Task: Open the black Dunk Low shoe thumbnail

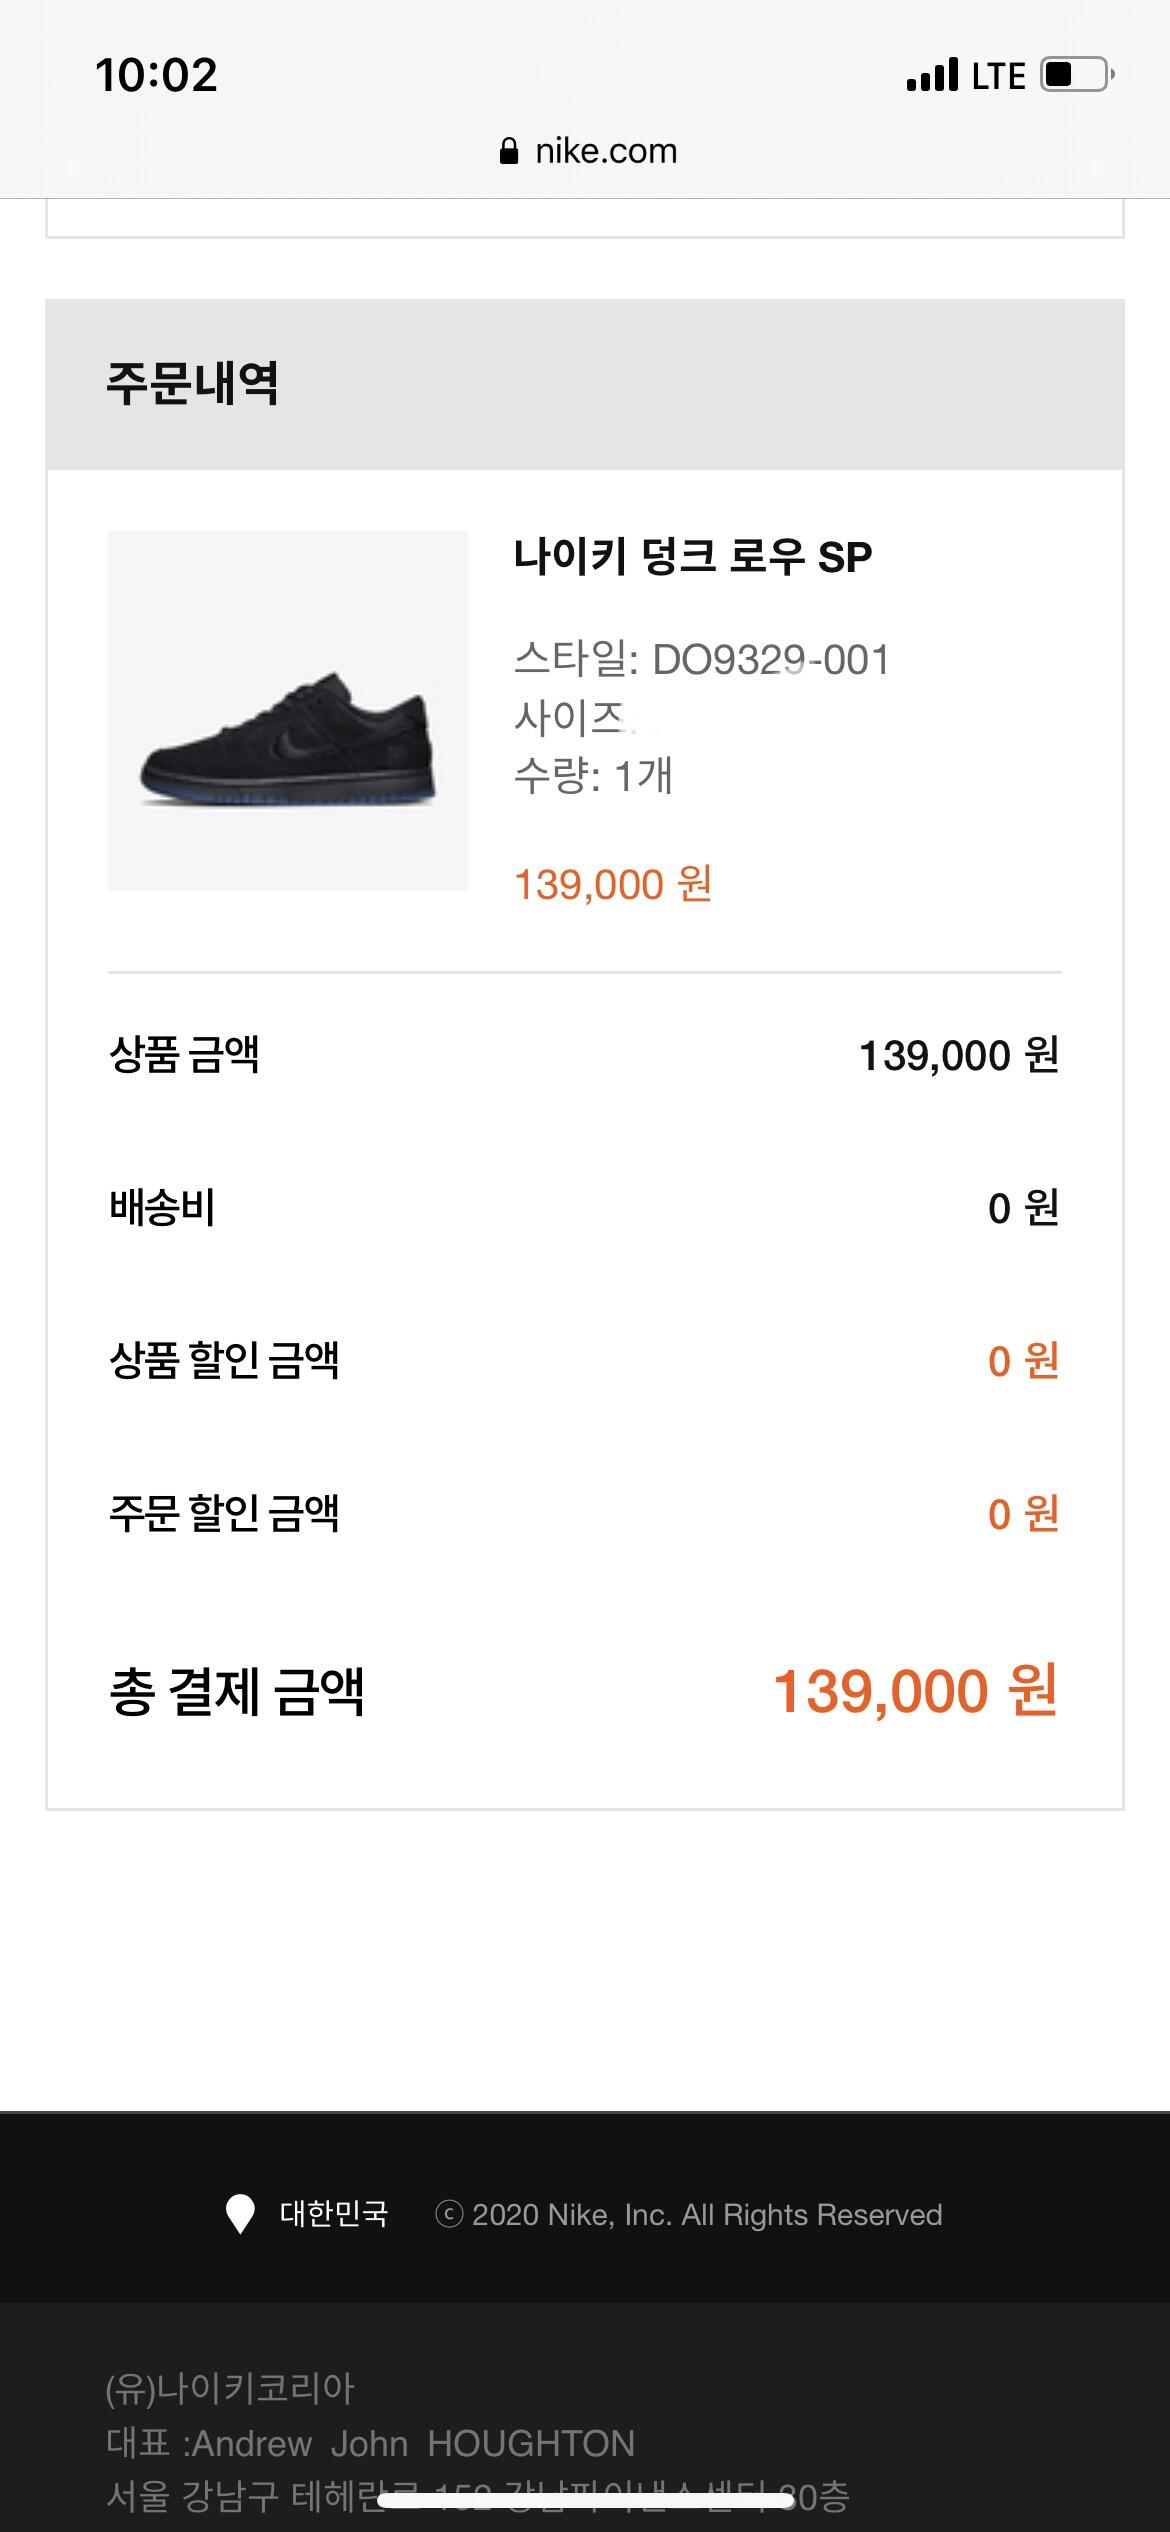Action: [288, 710]
